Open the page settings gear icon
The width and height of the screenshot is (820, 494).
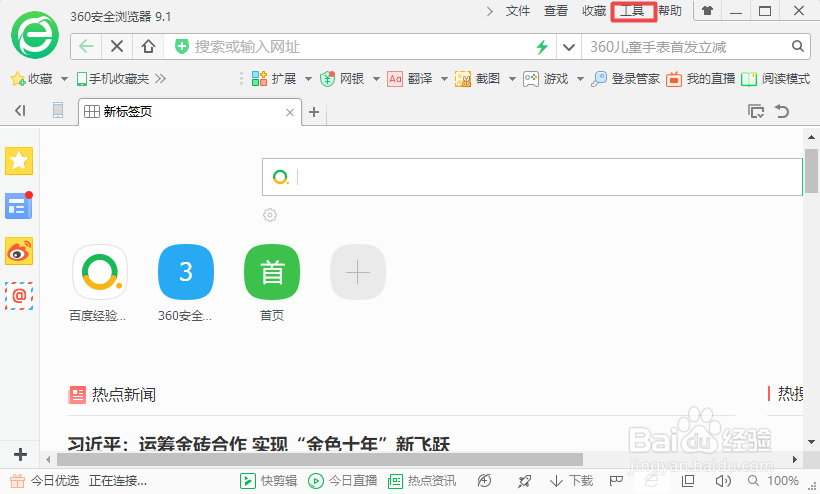[x=270, y=215]
